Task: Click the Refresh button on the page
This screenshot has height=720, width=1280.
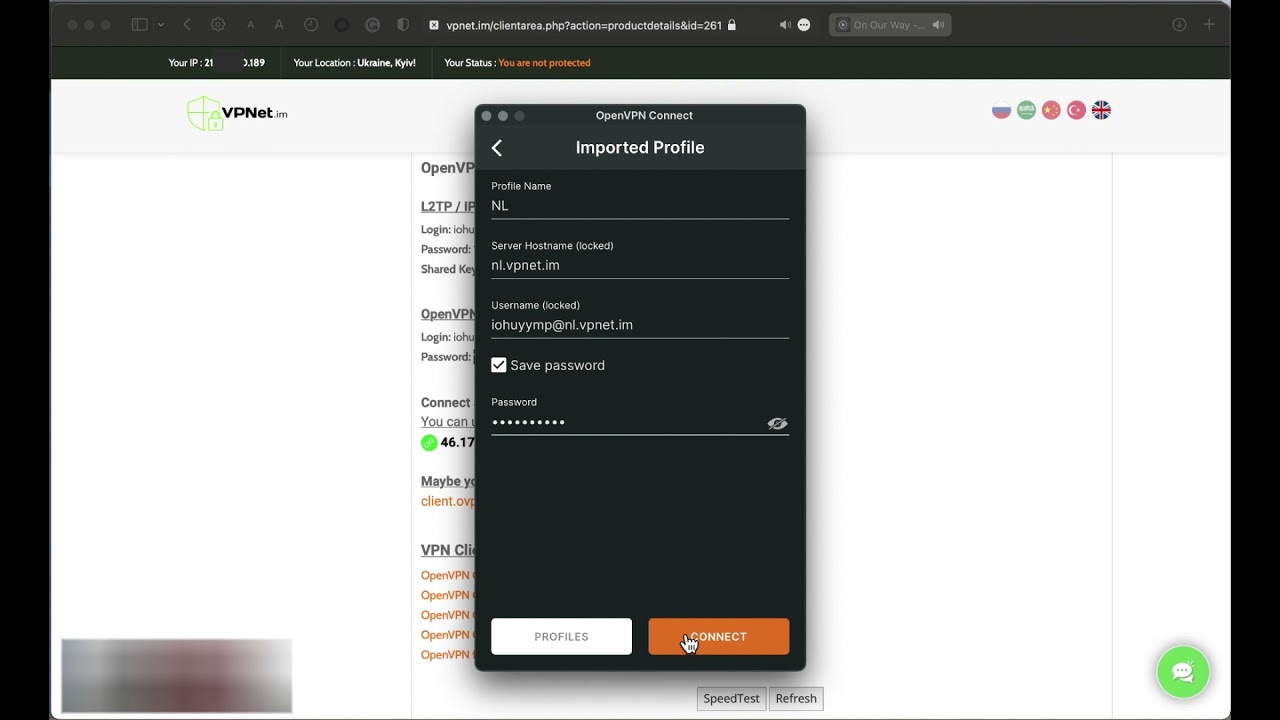Action: [x=796, y=698]
